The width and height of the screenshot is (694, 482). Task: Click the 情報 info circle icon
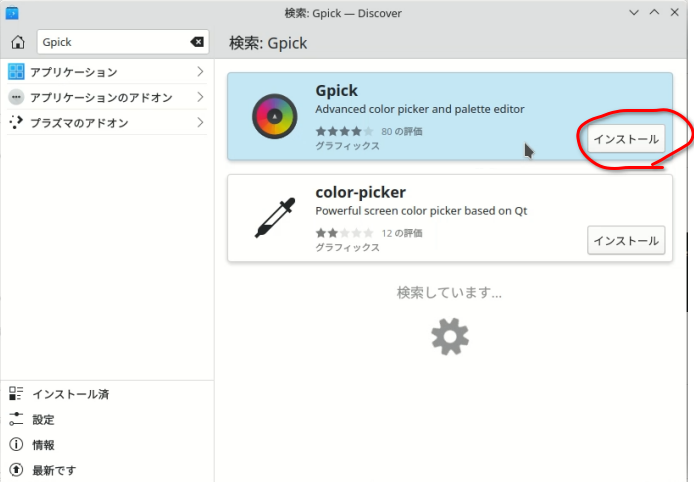point(16,444)
